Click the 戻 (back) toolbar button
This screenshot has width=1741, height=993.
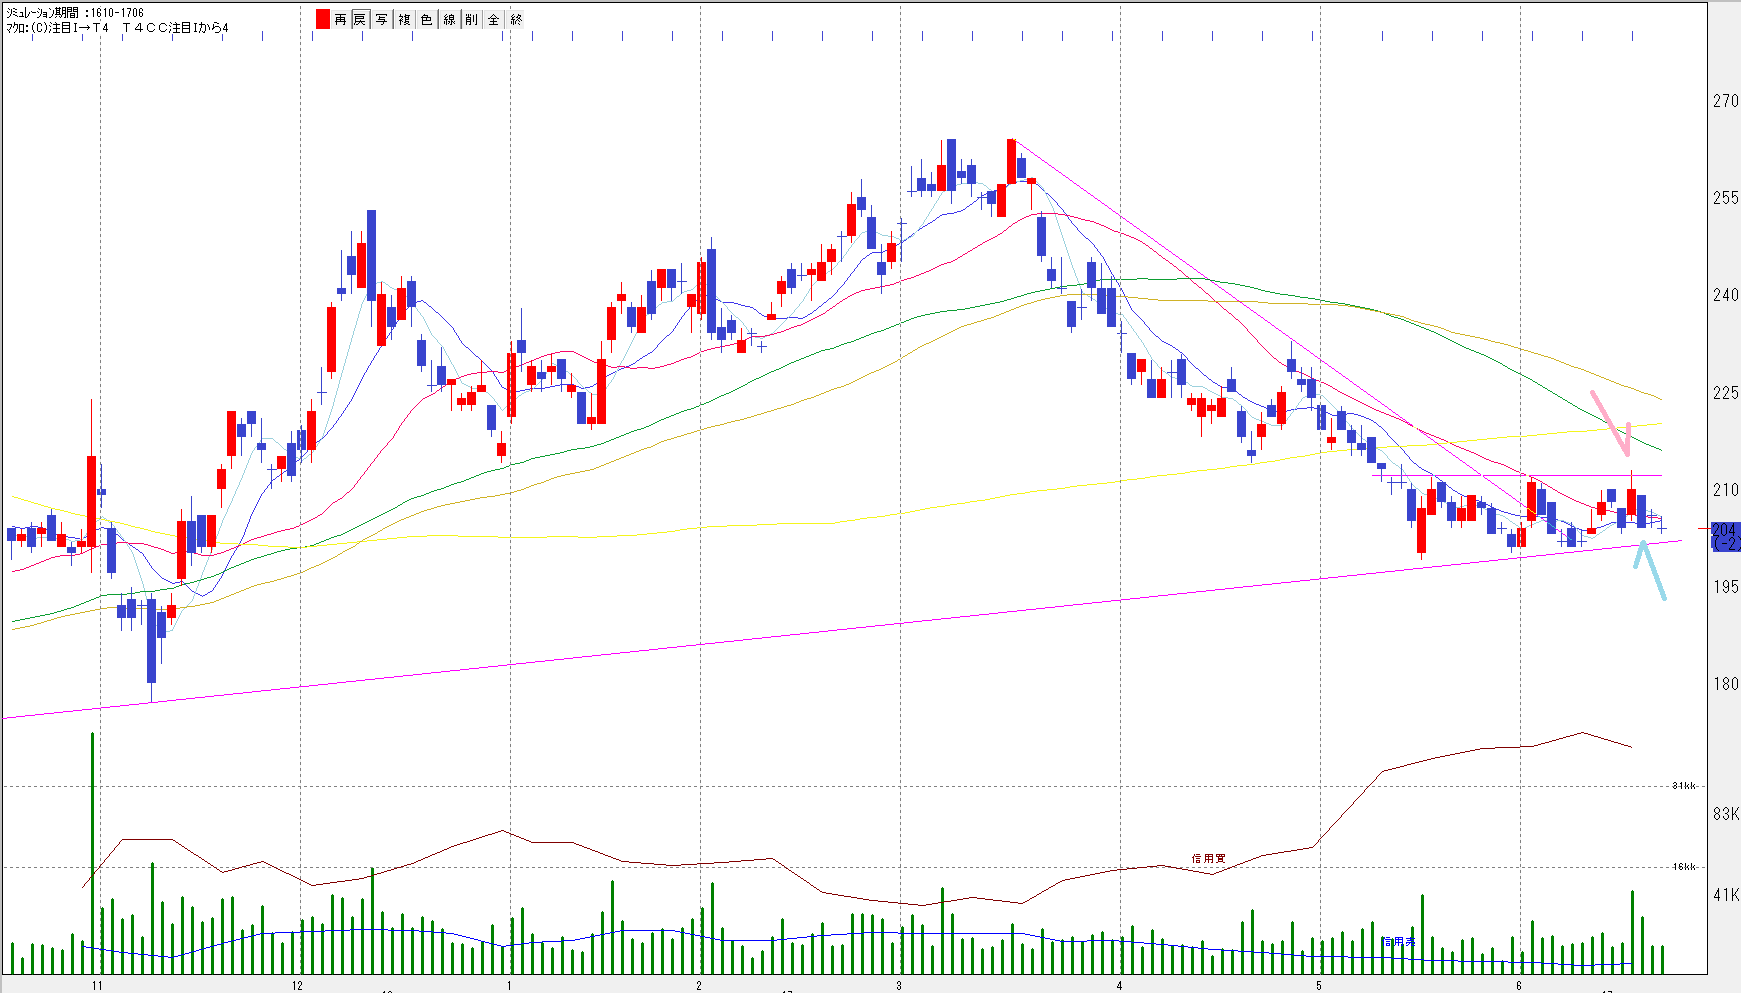pyautogui.click(x=360, y=19)
